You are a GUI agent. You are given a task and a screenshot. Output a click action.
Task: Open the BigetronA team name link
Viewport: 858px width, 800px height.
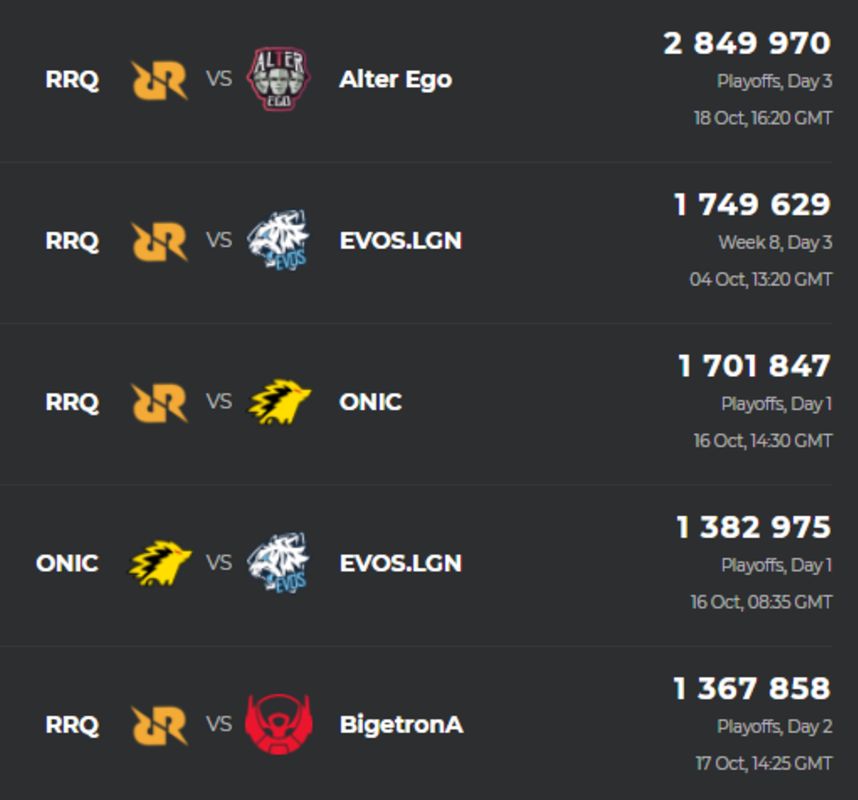click(401, 725)
